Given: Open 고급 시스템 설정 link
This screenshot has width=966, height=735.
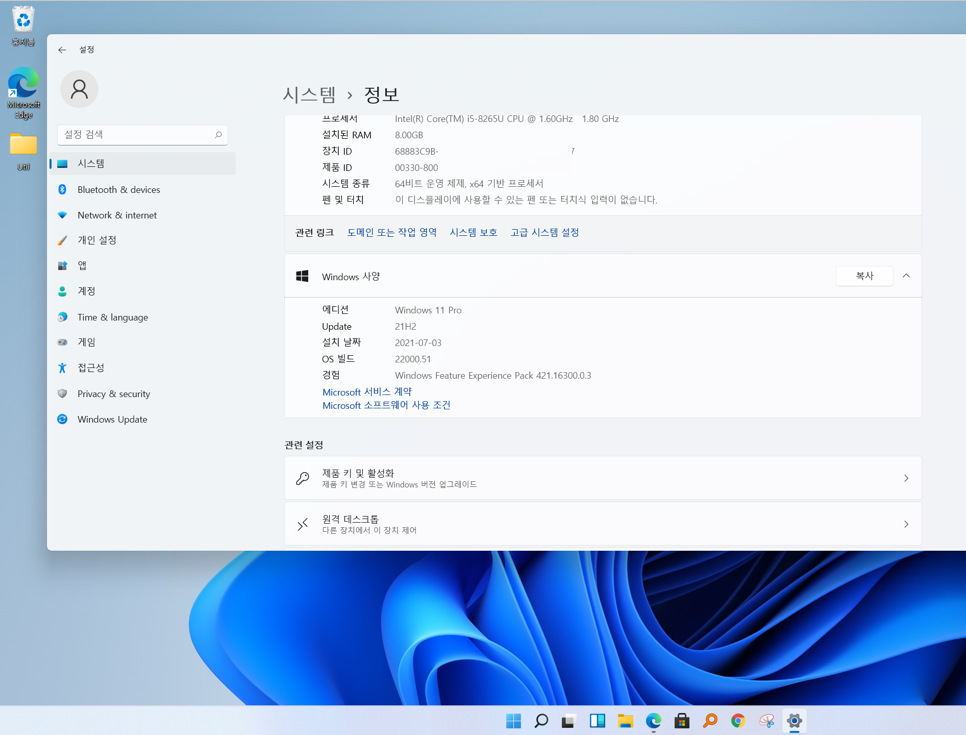Looking at the screenshot, I should (x=545, y=232).
